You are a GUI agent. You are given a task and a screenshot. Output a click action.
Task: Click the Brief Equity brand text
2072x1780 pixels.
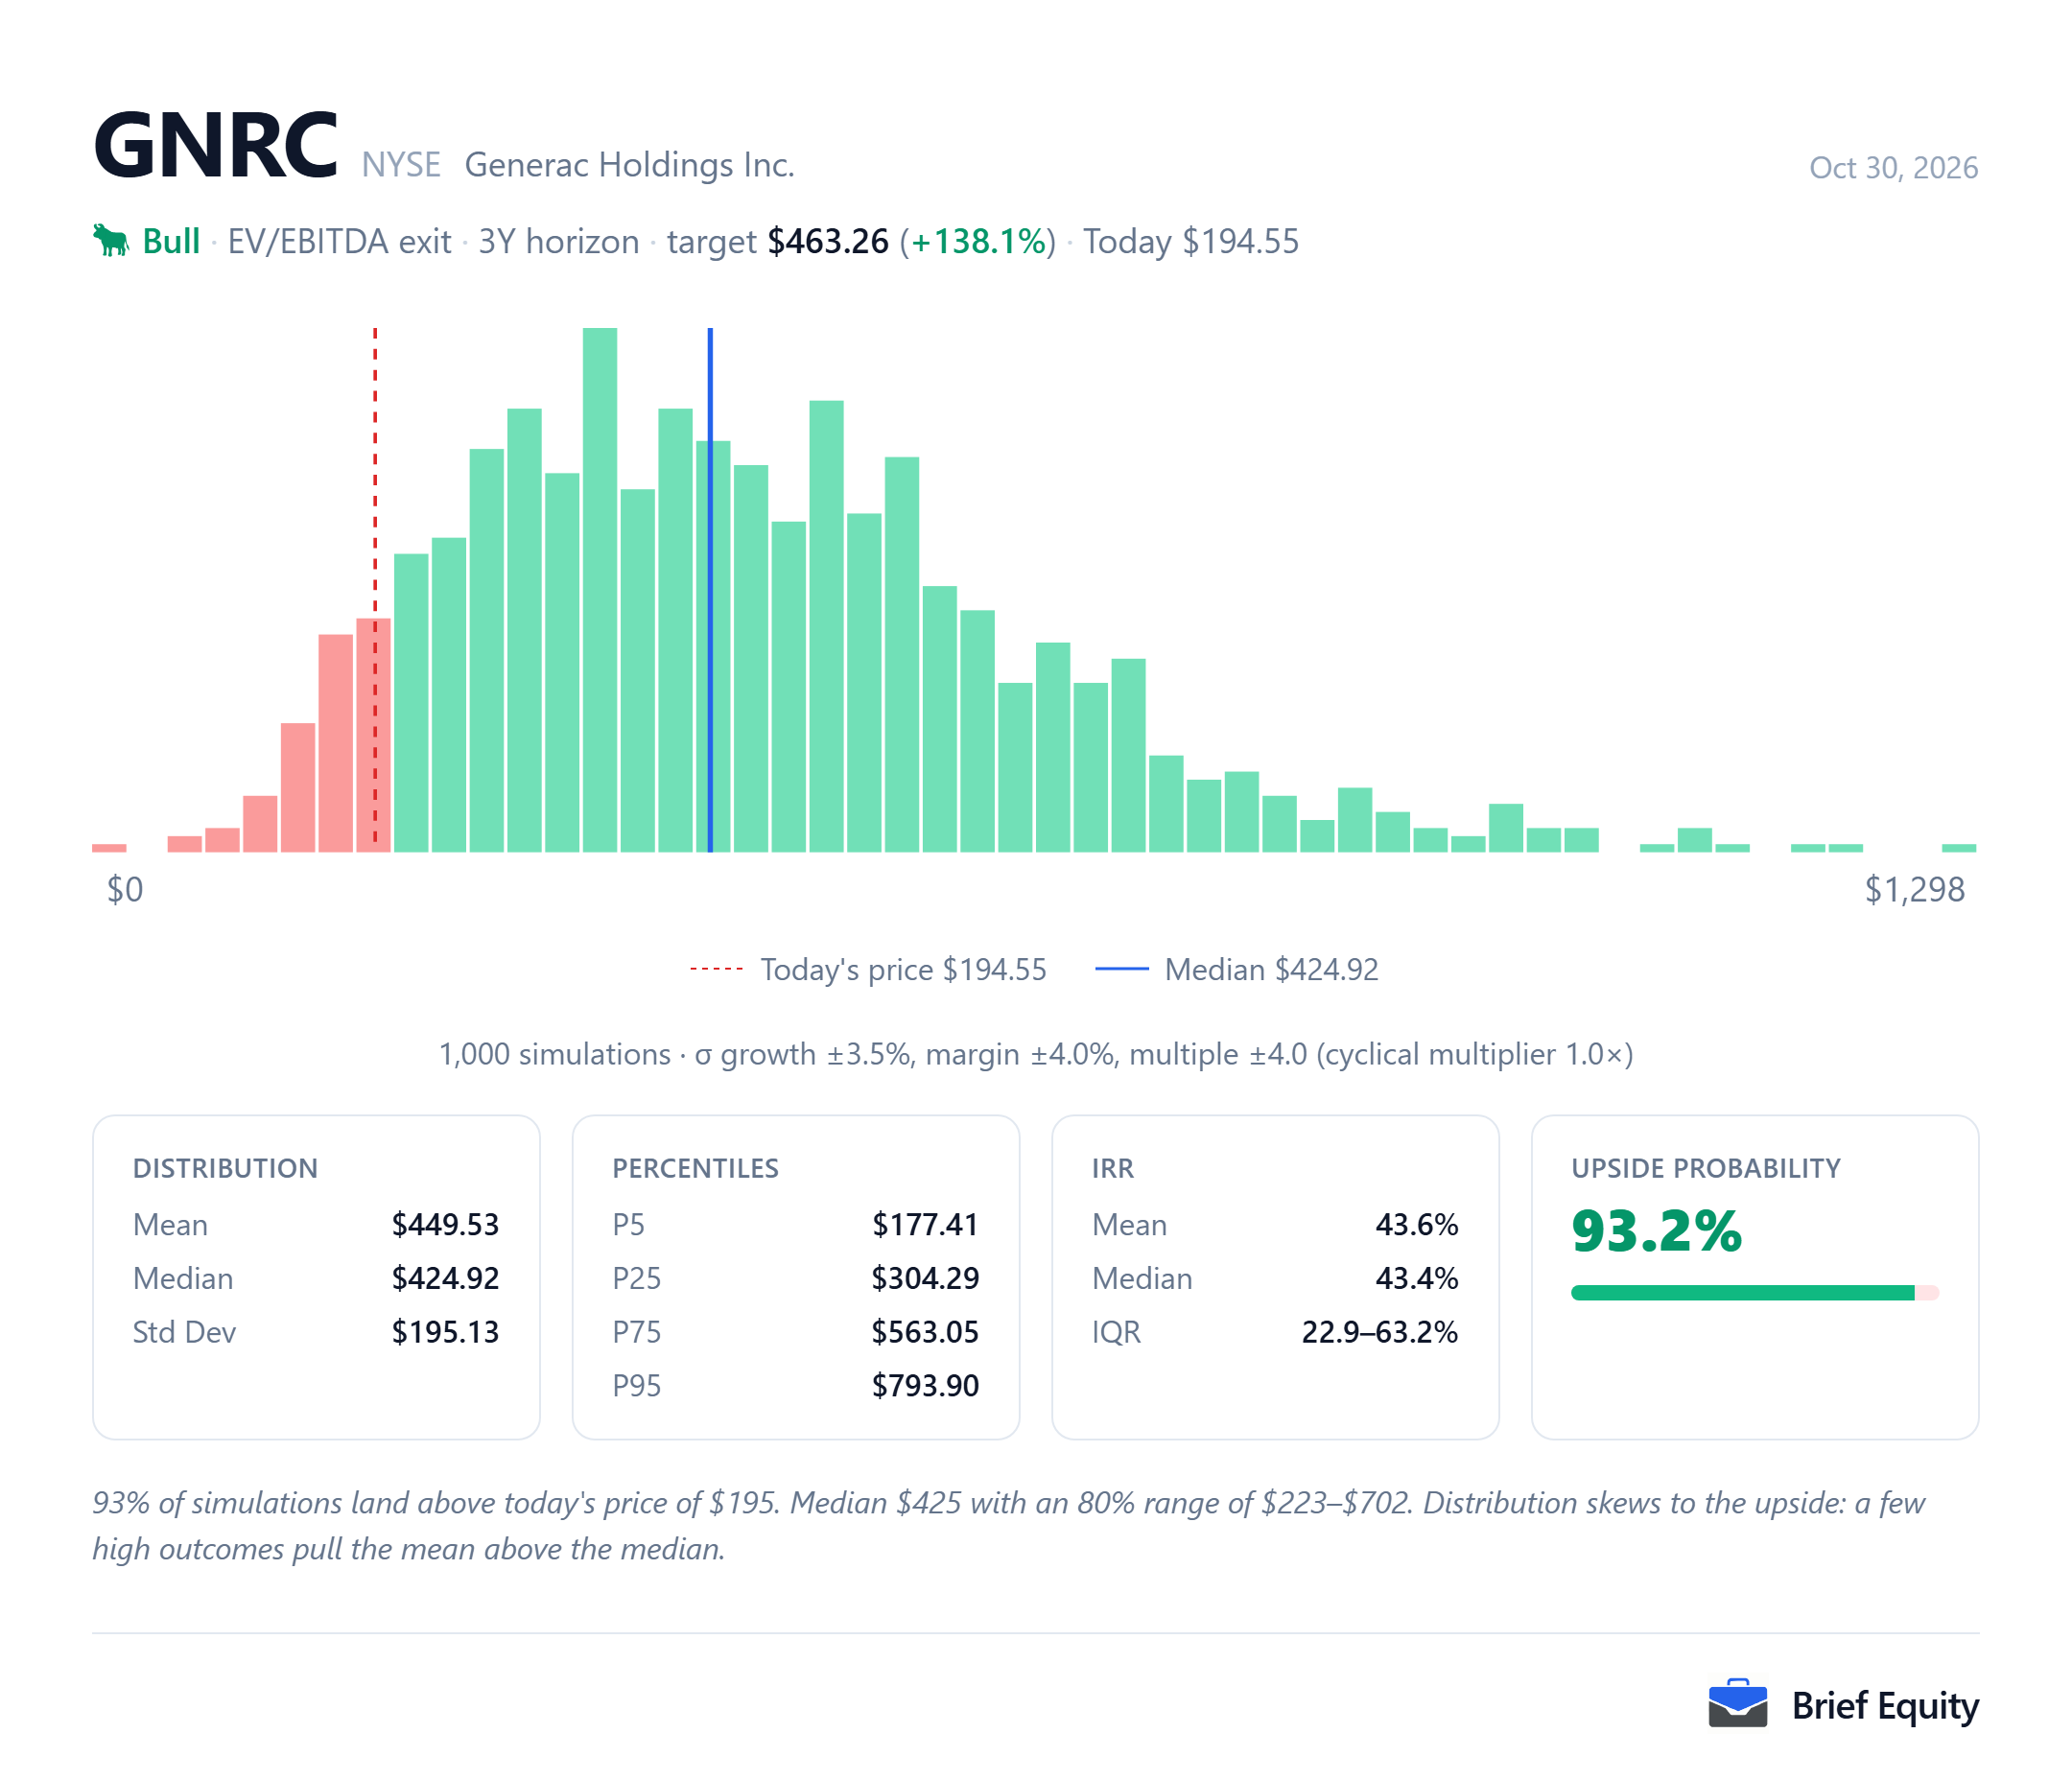[x=1885, y=1705]
